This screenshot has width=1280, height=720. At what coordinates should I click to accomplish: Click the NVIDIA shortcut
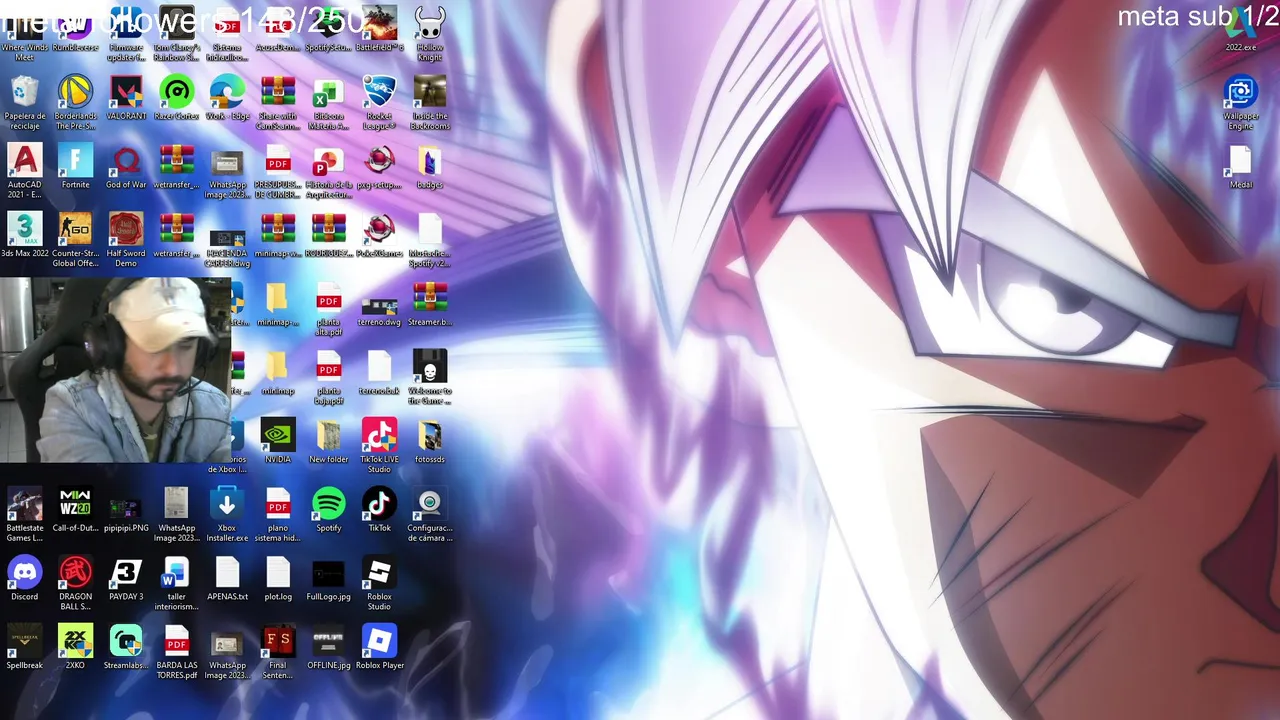(x=278, y=441)
